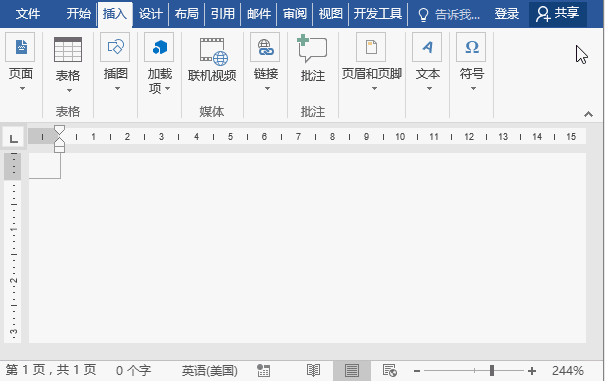Switch to the 视图 View tab
The width and height of the screenshot is (605, 381).
[x=331, y=14]
